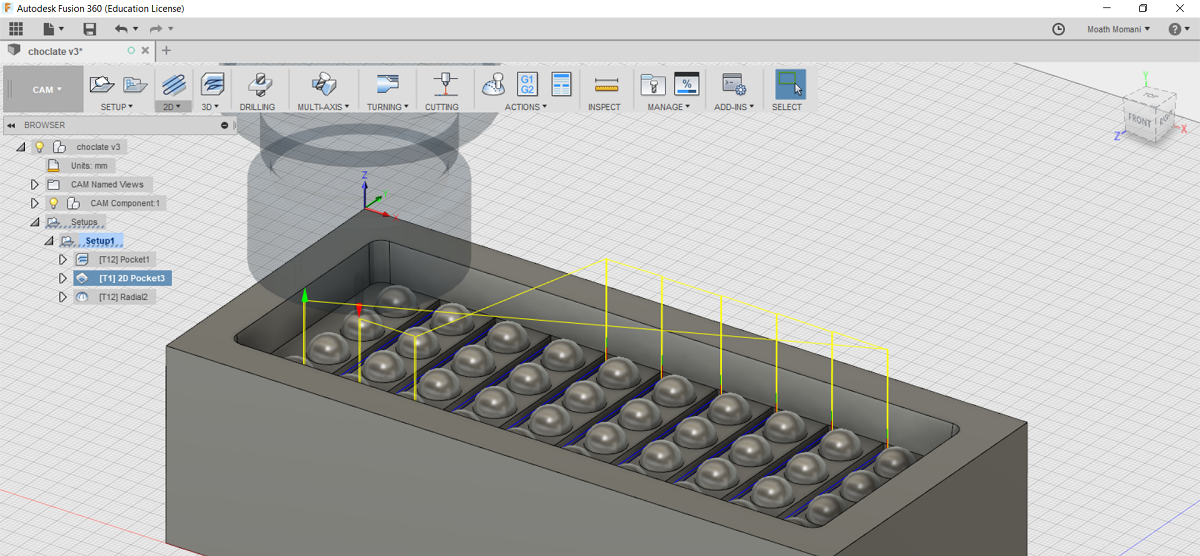Add a new design tab
This screenshot has height=556, width=1200.
pos(166,50)
